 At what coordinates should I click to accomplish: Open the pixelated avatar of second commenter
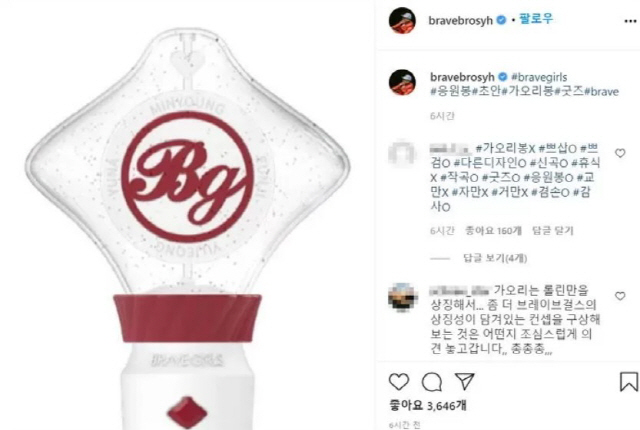pyautogui.click(x=402, y=297)
